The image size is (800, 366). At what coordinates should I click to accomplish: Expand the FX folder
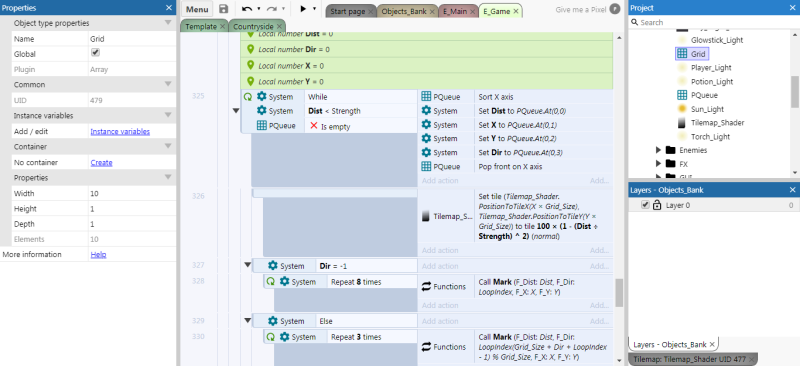[659, 164]
